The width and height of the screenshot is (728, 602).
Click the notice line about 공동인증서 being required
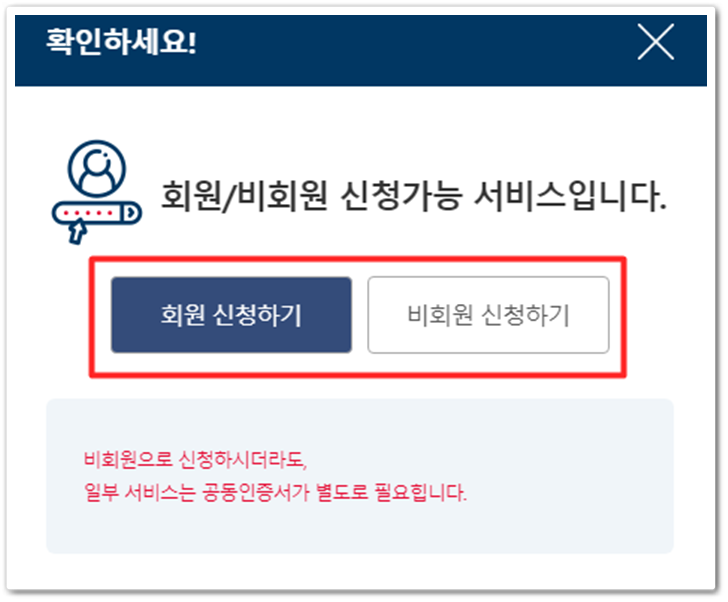(x=275, y=492)
